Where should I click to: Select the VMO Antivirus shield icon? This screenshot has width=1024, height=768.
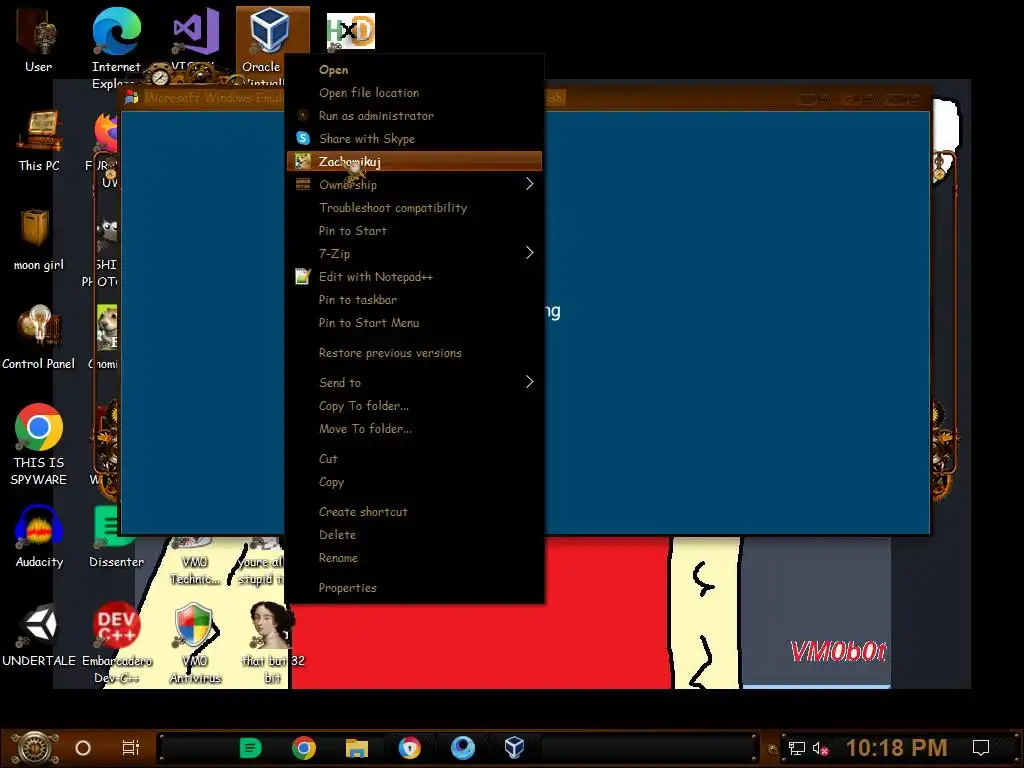[x=195, y=643]
